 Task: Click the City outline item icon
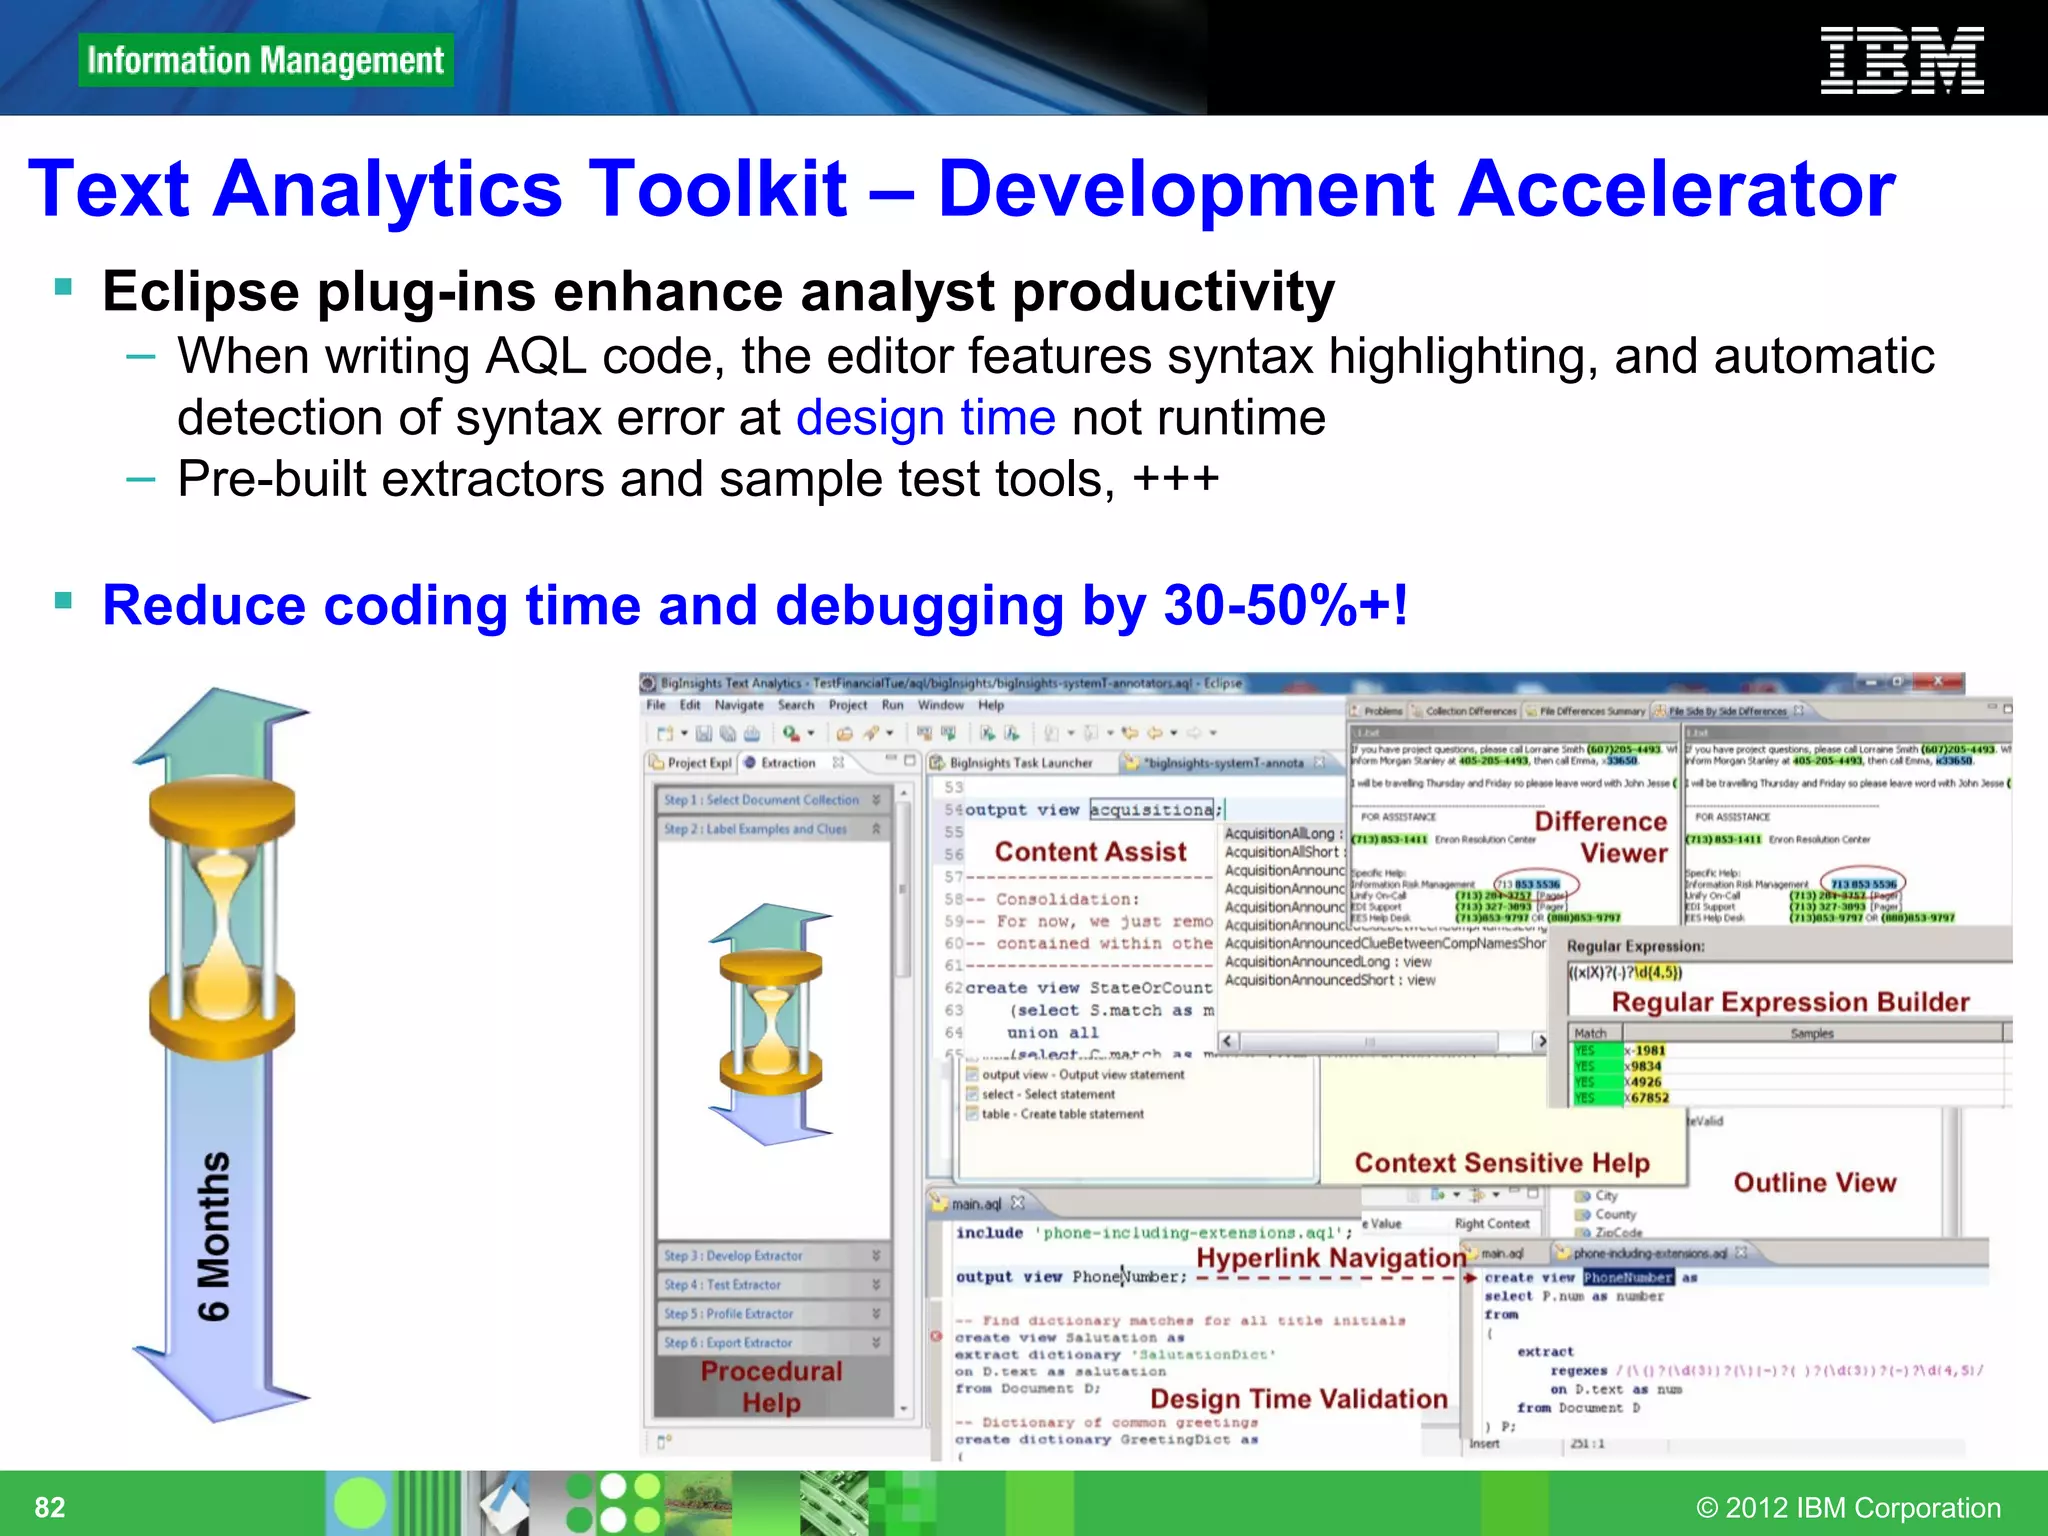click(x=1583, y=1196)
